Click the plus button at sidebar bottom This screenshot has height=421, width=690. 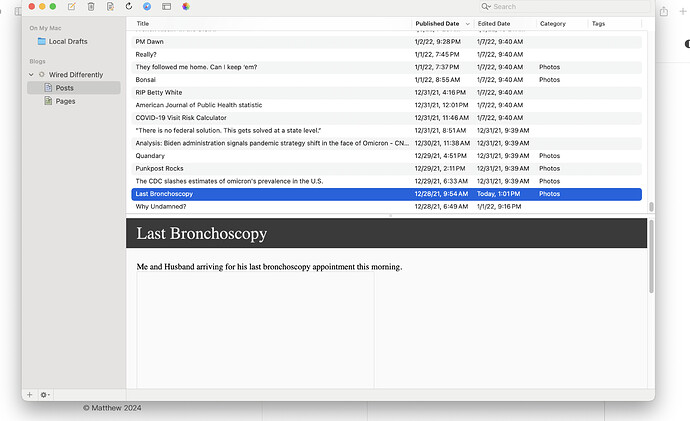[30, 395]
